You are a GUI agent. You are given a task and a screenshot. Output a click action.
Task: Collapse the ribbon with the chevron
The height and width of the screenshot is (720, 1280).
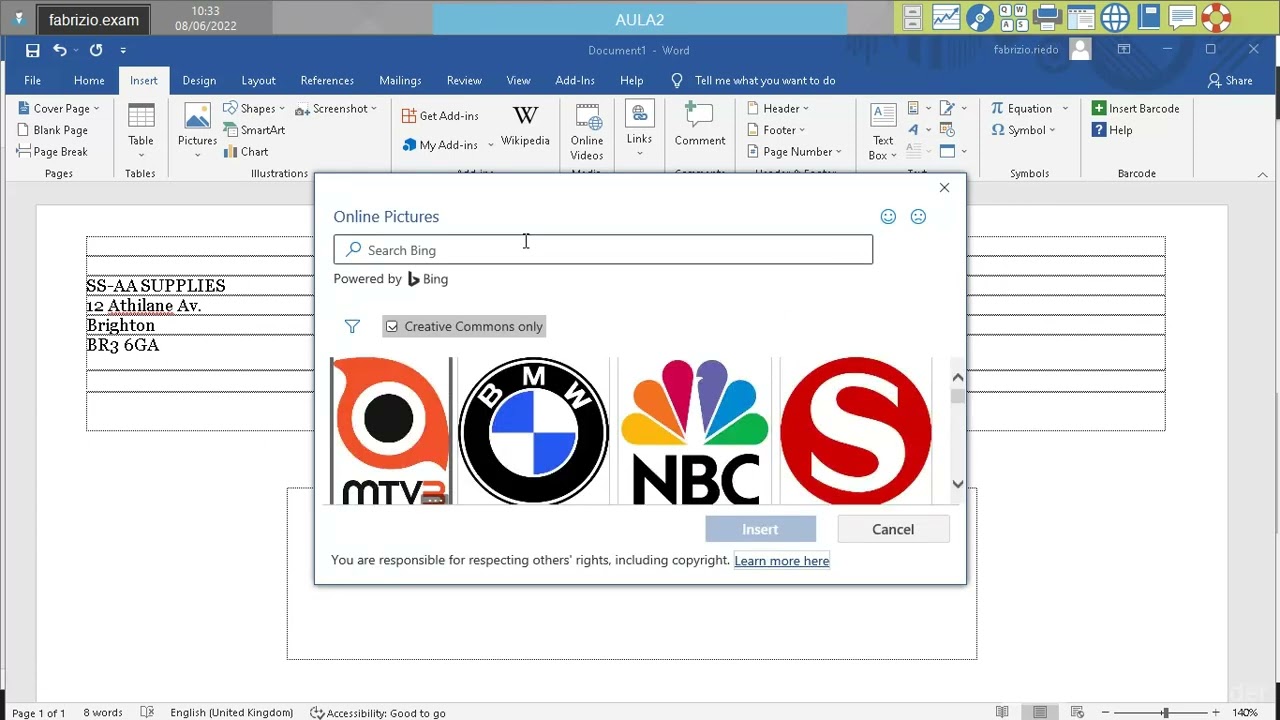tap(1262, 175)
